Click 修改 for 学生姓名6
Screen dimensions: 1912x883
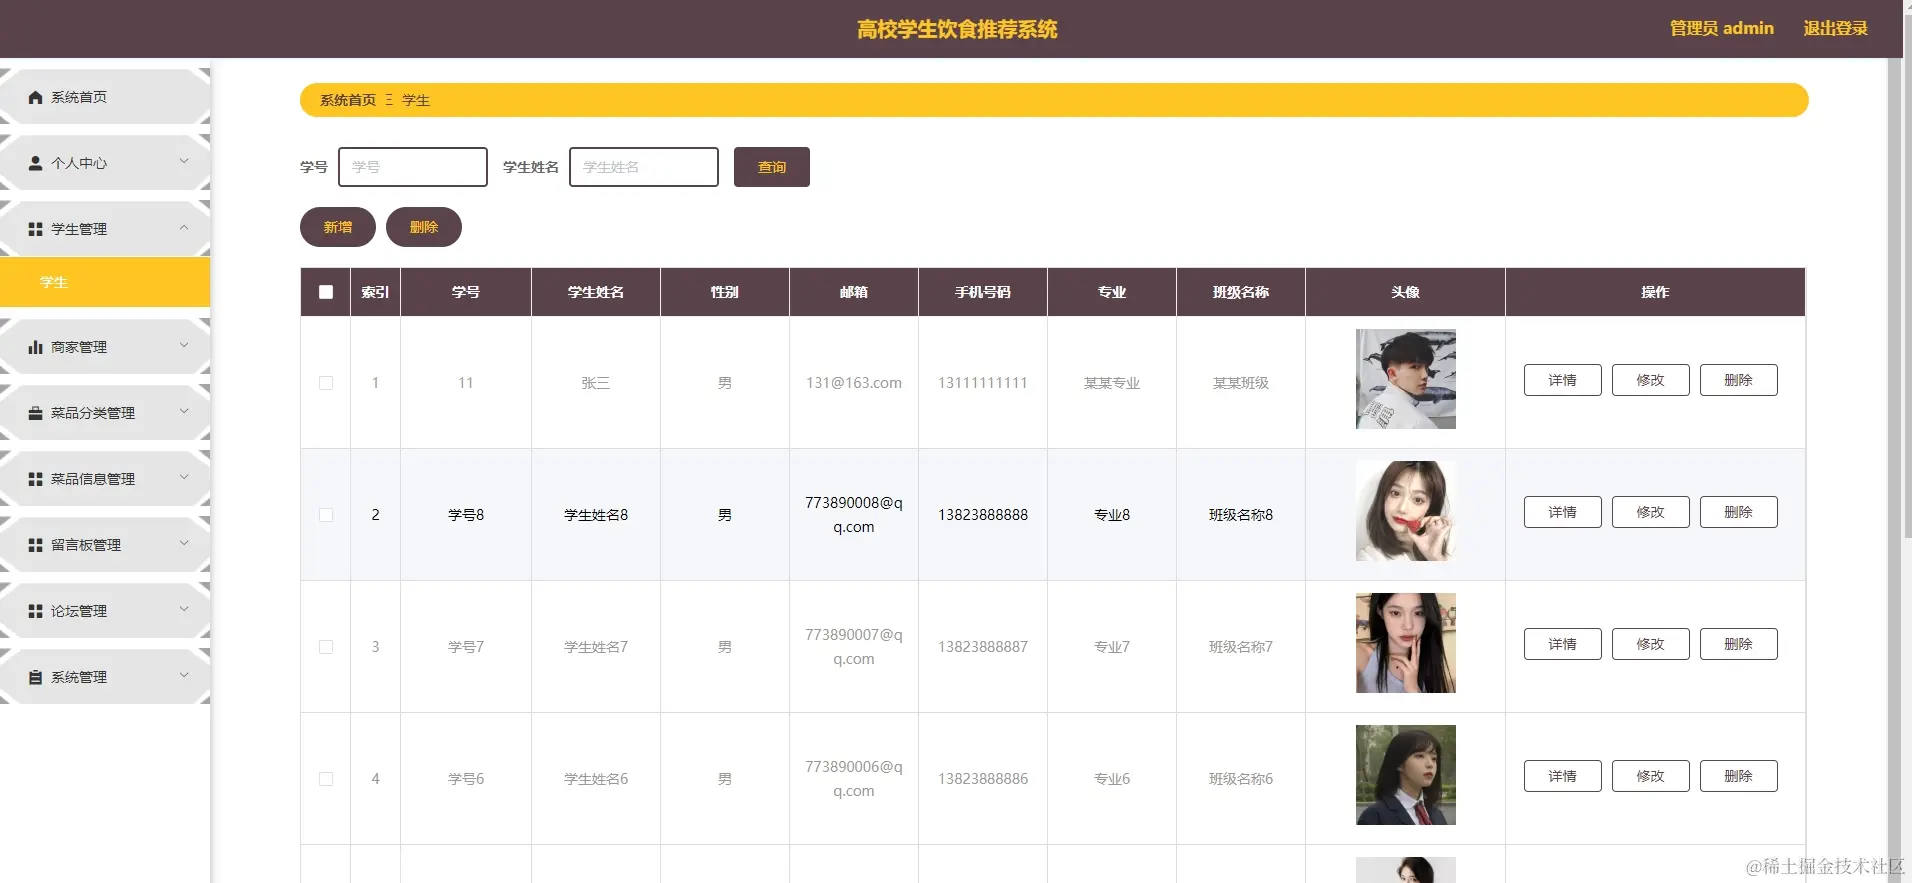click(1651, 776)
